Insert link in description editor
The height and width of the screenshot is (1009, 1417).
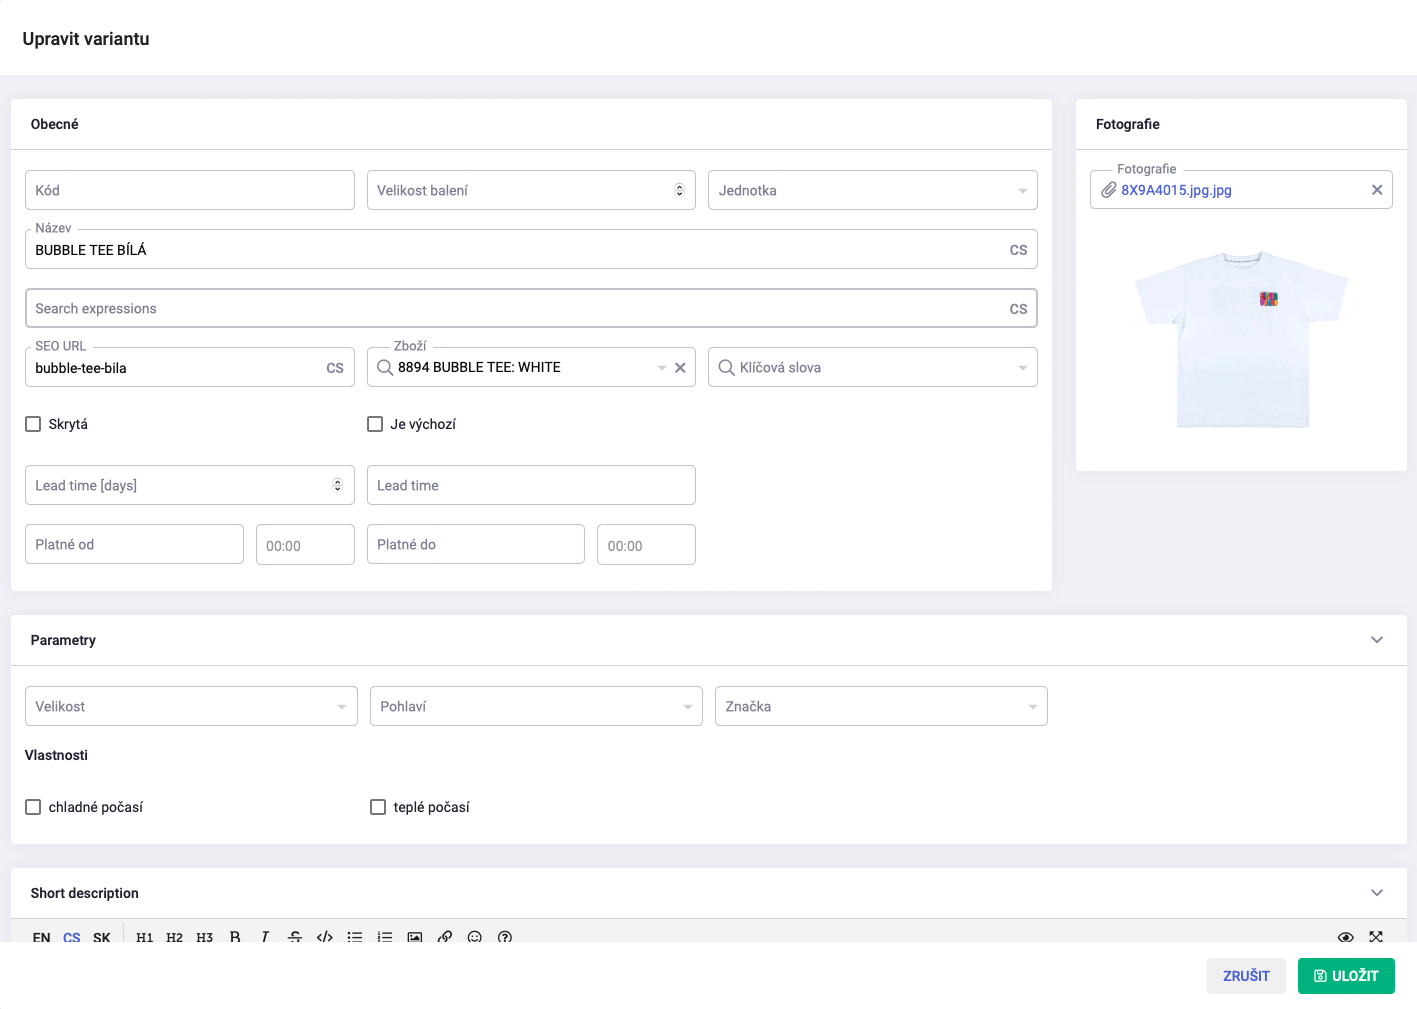pyautogui.click(x=445, y=937)
